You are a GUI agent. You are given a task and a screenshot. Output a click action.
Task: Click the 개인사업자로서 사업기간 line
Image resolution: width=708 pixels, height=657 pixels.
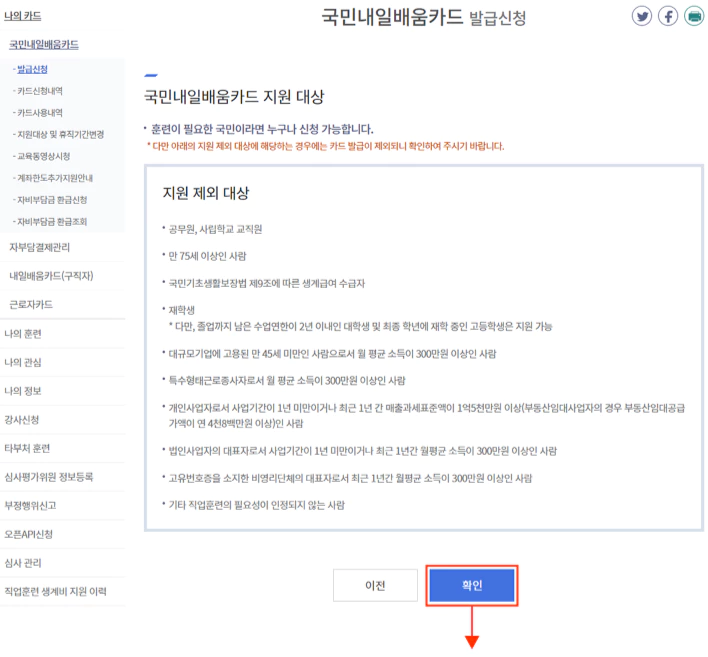pyautogui.click(x=427, y=415)
